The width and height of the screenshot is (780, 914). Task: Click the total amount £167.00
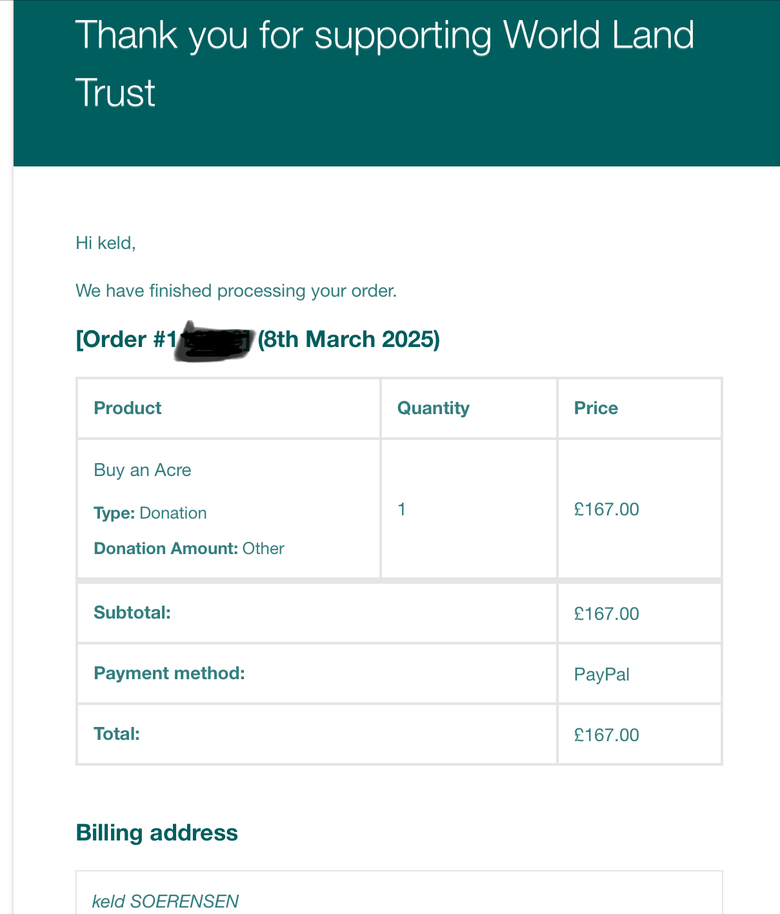tap(606, 735)
